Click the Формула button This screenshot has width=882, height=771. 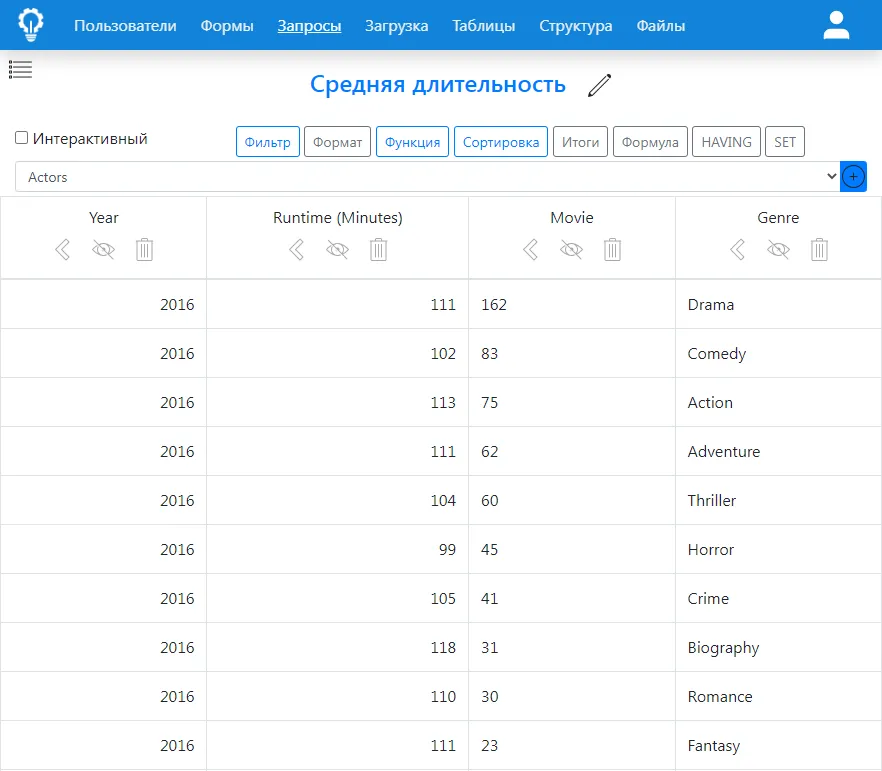pos(650,142)
